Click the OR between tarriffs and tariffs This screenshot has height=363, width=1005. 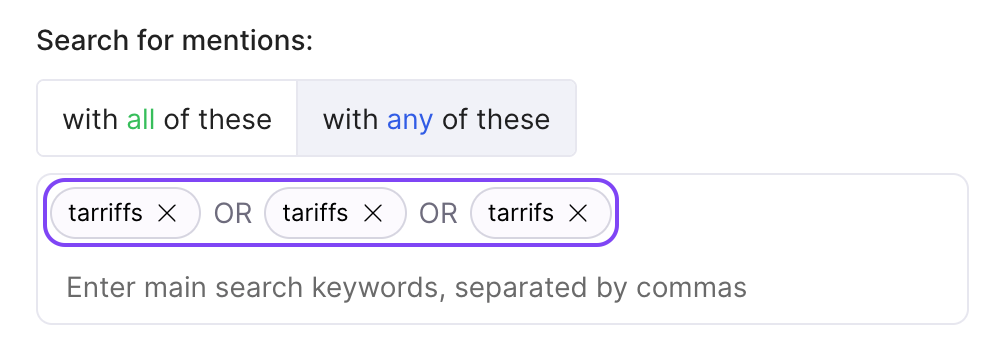233,213
